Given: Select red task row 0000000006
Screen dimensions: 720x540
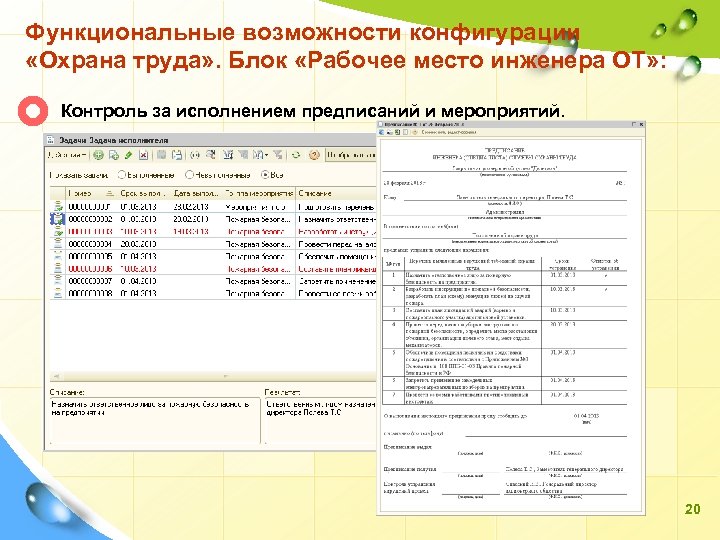Looking at the screenshot, I should click(x=213, y=269).
